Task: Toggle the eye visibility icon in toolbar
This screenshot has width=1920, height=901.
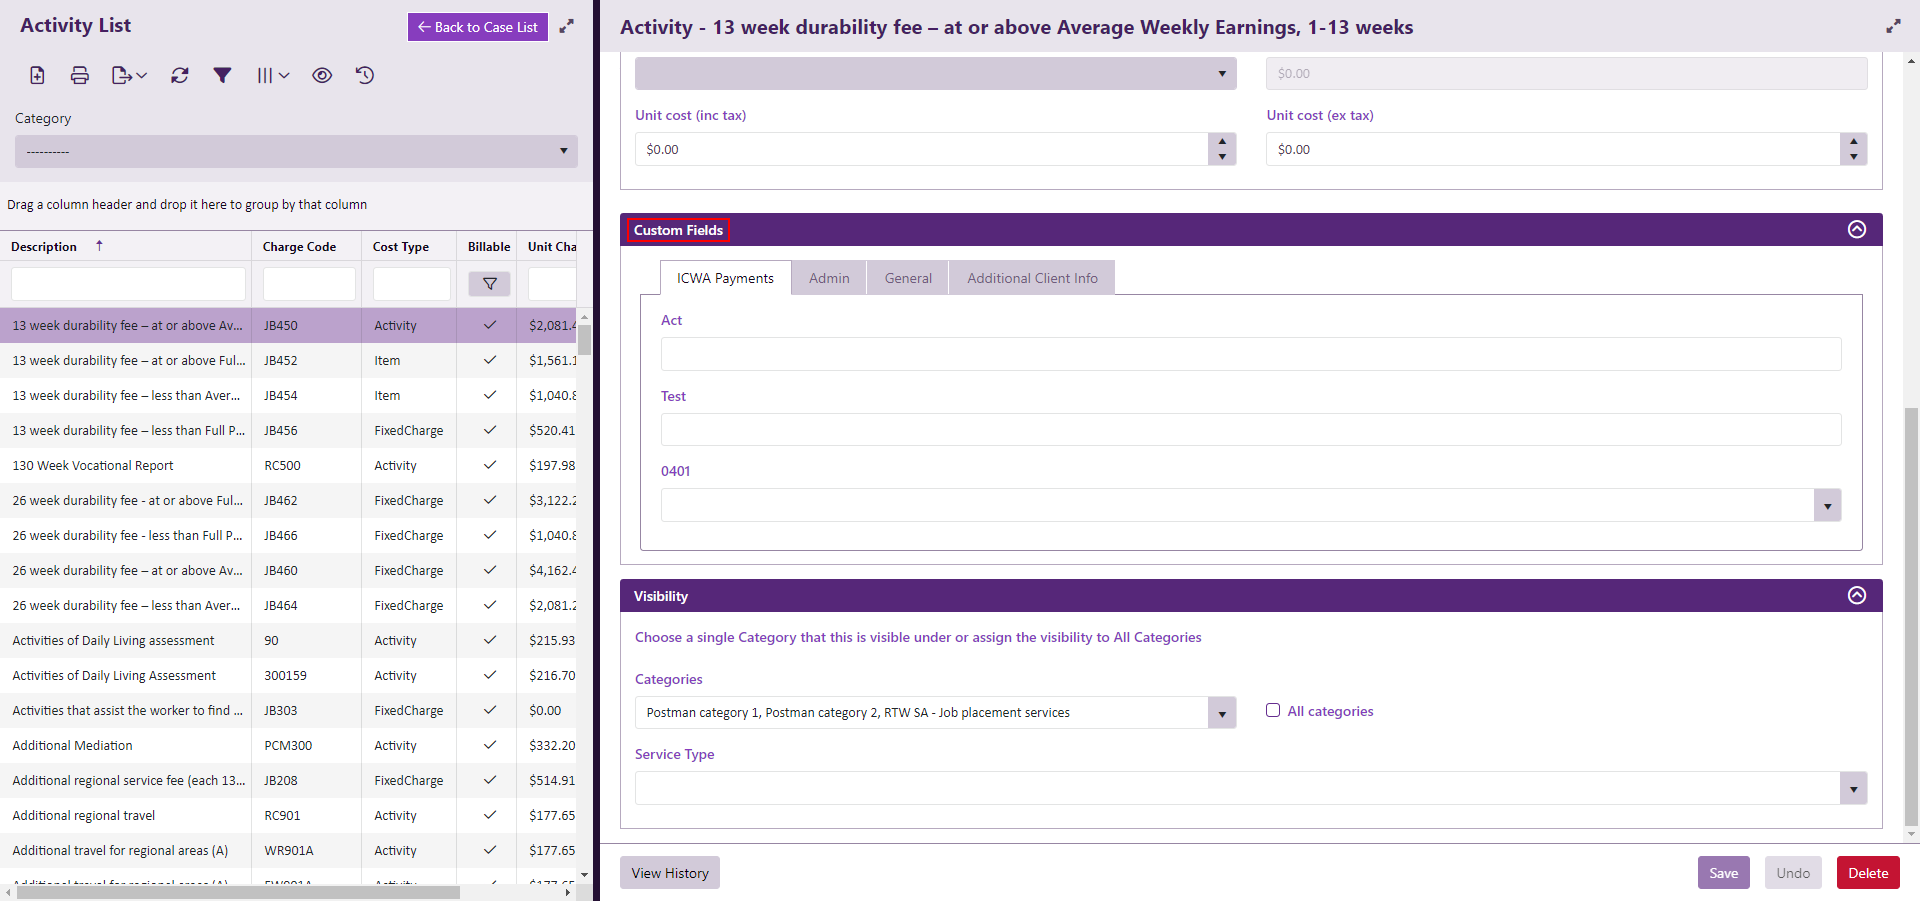Action: (322, 75)
